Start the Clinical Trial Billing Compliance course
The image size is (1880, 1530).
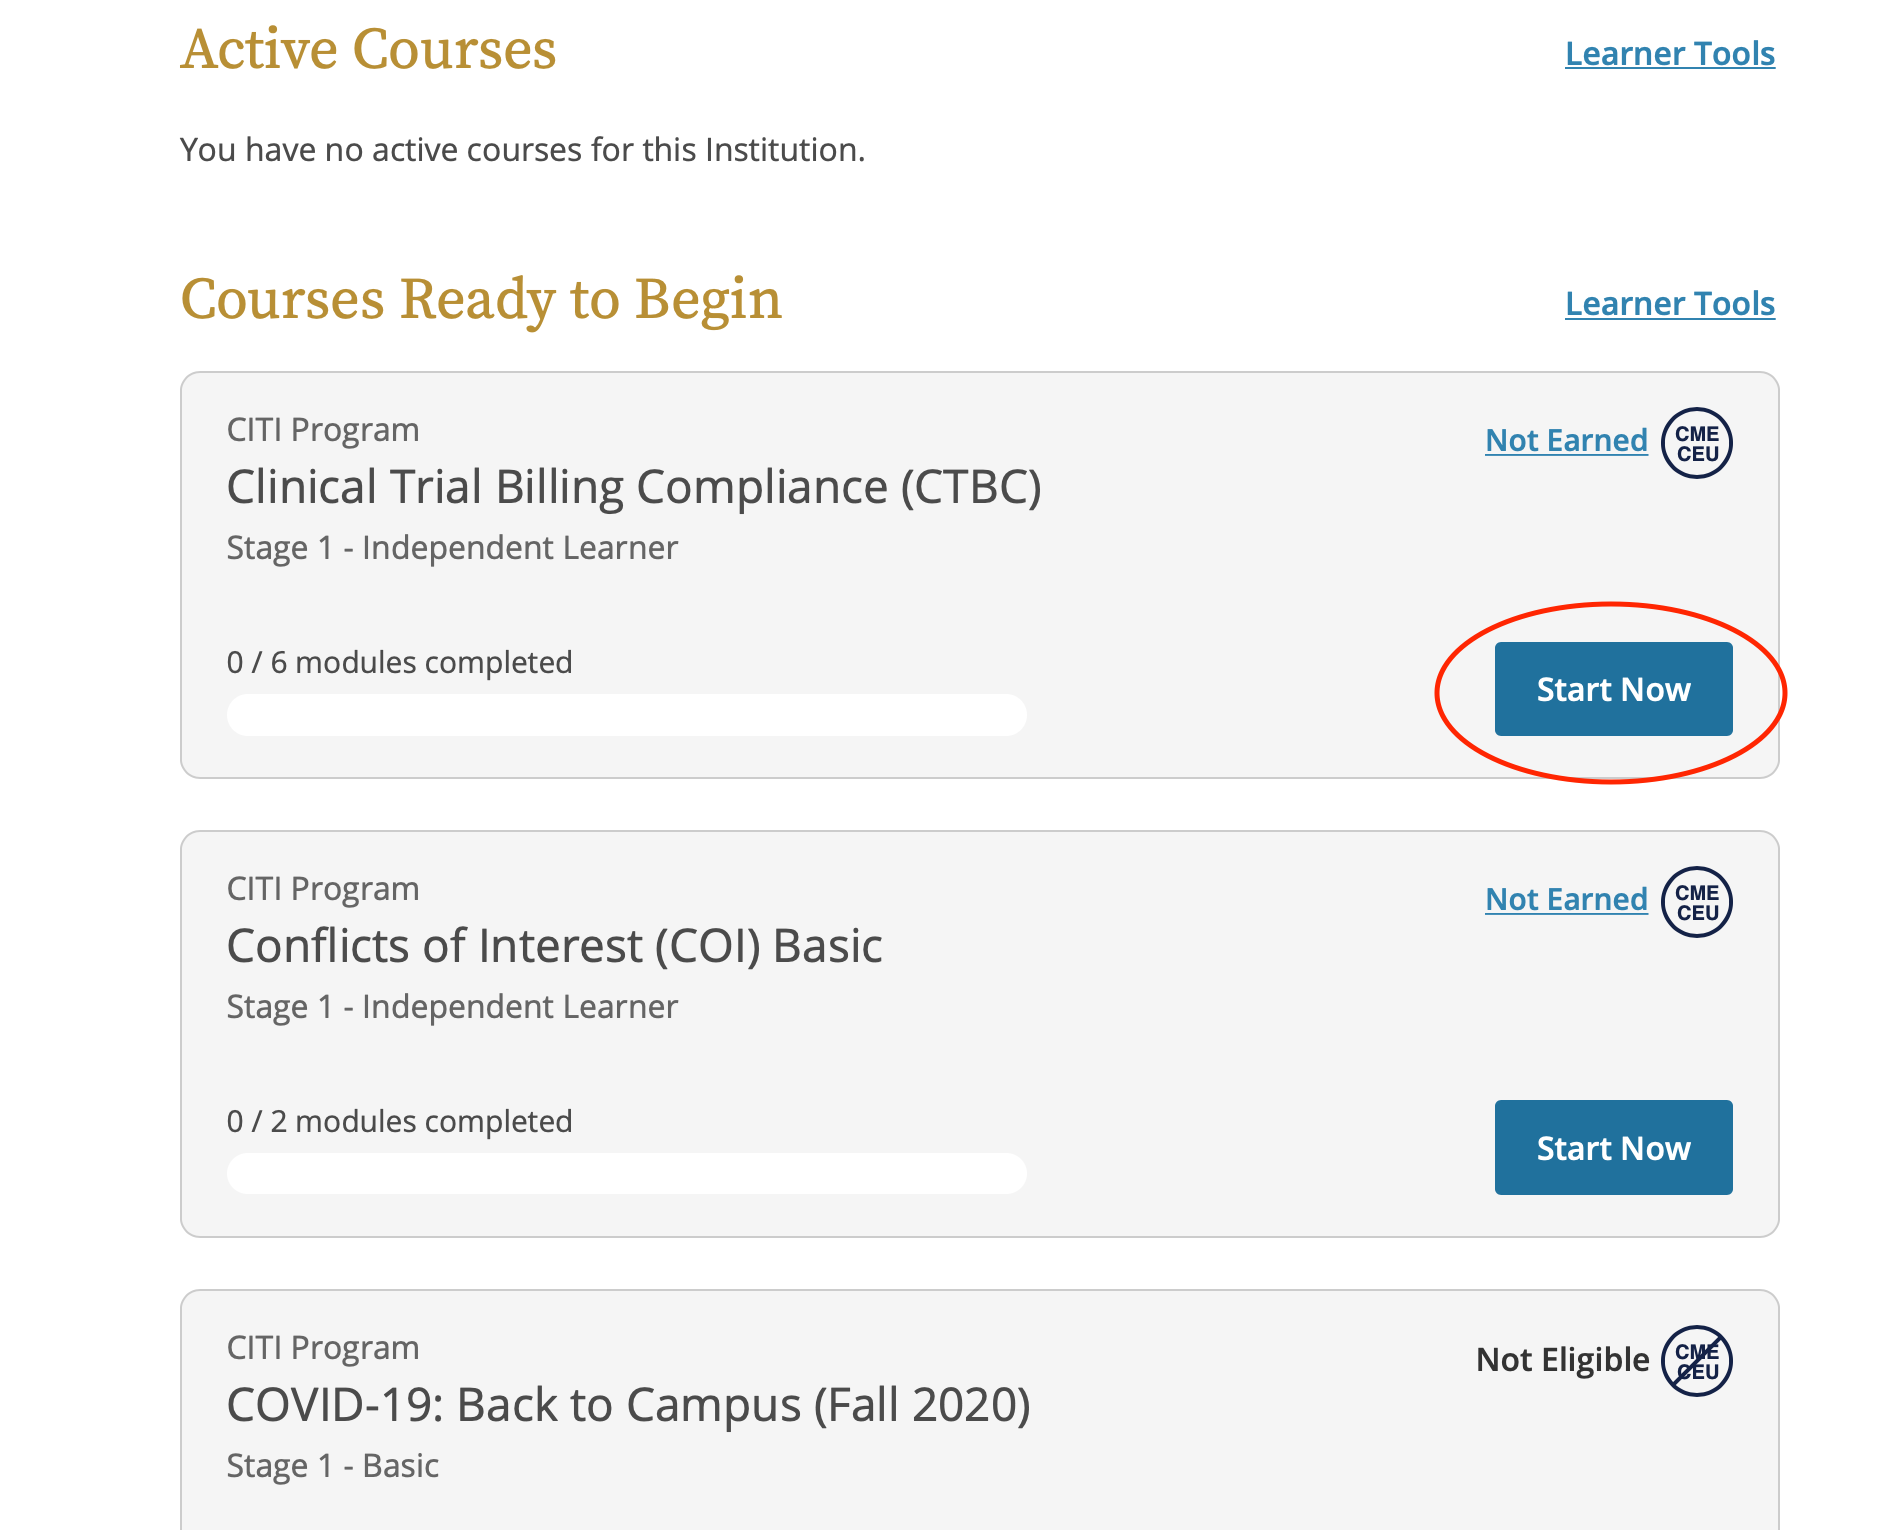pyautogui.click(x=1613, y=688)
